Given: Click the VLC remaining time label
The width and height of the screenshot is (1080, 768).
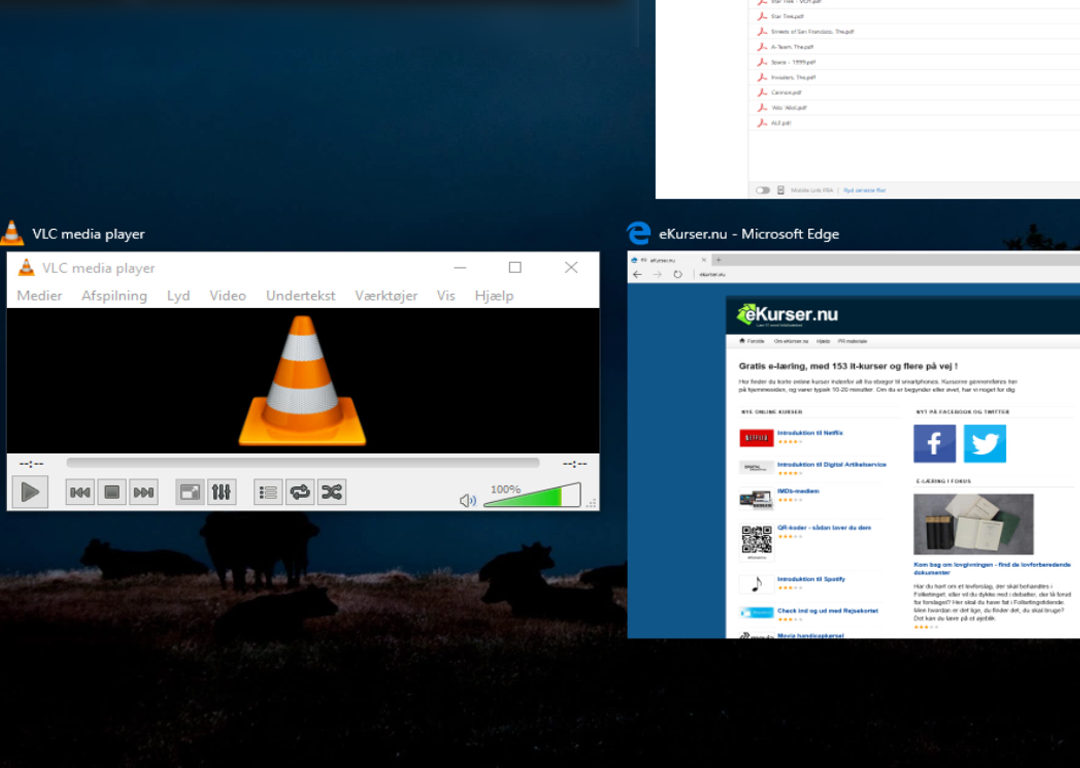Looking at the screenshot, I should point(575,464).
